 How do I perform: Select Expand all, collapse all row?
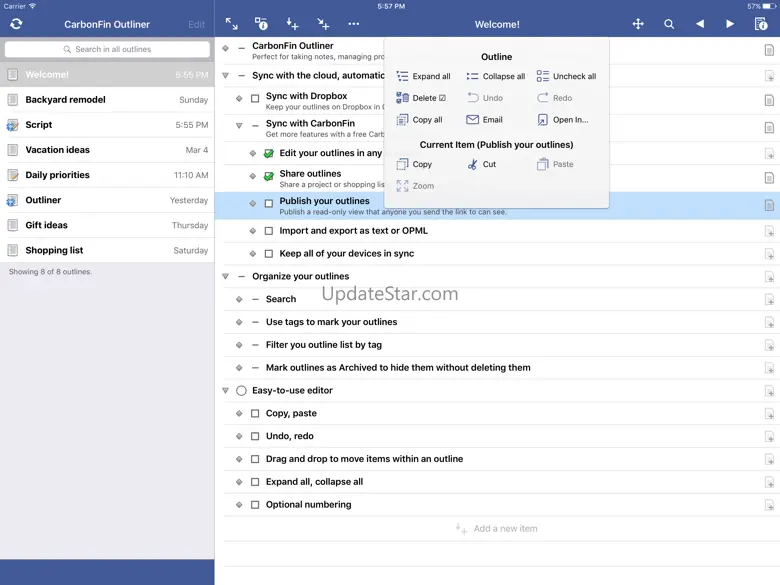pos(497,482)
